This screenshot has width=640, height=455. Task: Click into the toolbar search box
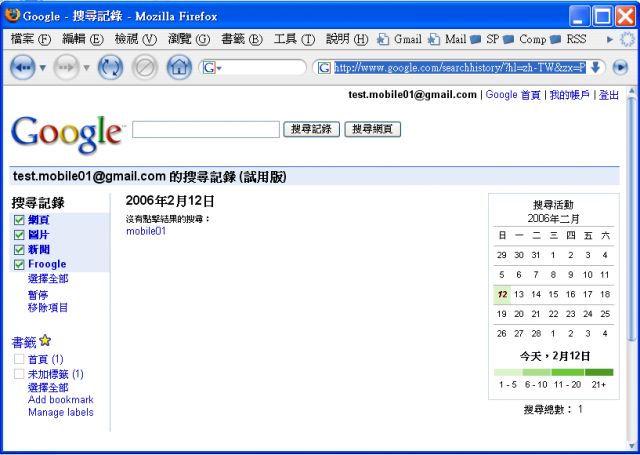263,68
